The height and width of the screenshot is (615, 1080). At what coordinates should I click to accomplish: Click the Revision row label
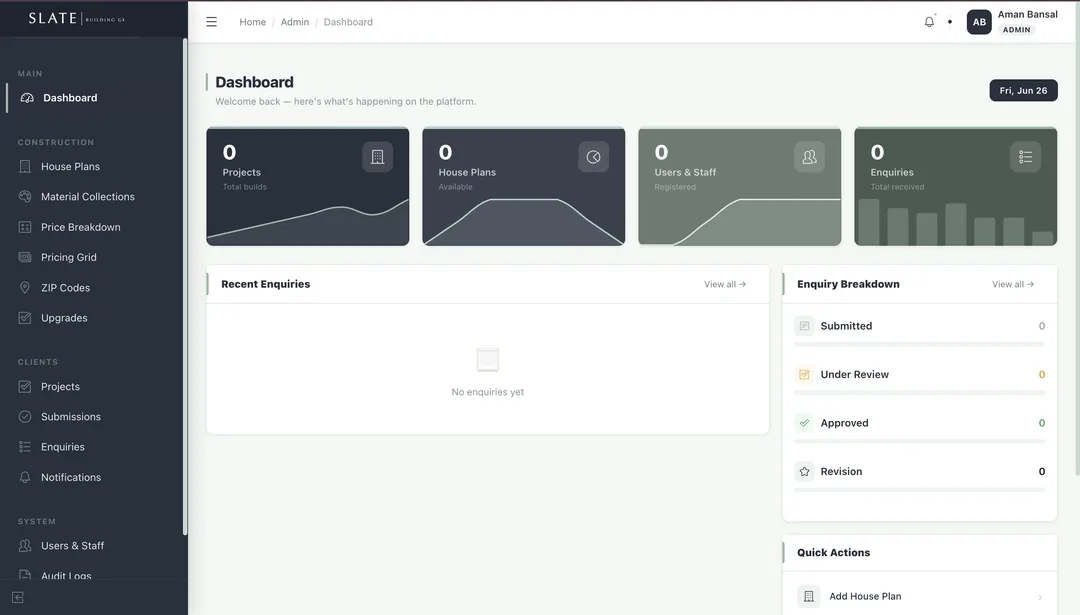(841, 472)
